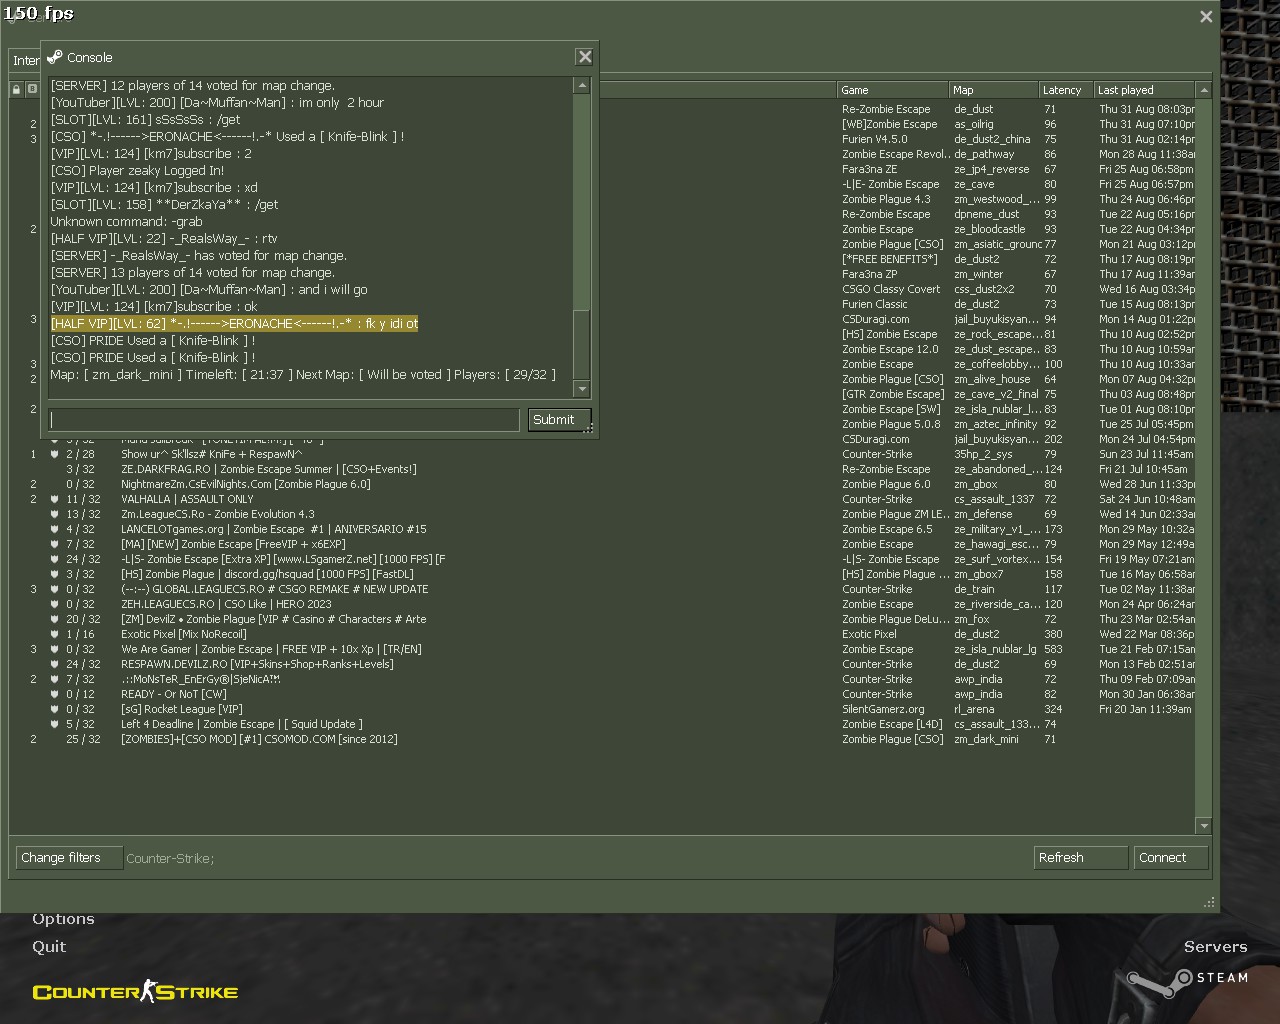
Task: Click the zm_dark_mini map cell
Action: pyautogui.click(x=986, y=739)
